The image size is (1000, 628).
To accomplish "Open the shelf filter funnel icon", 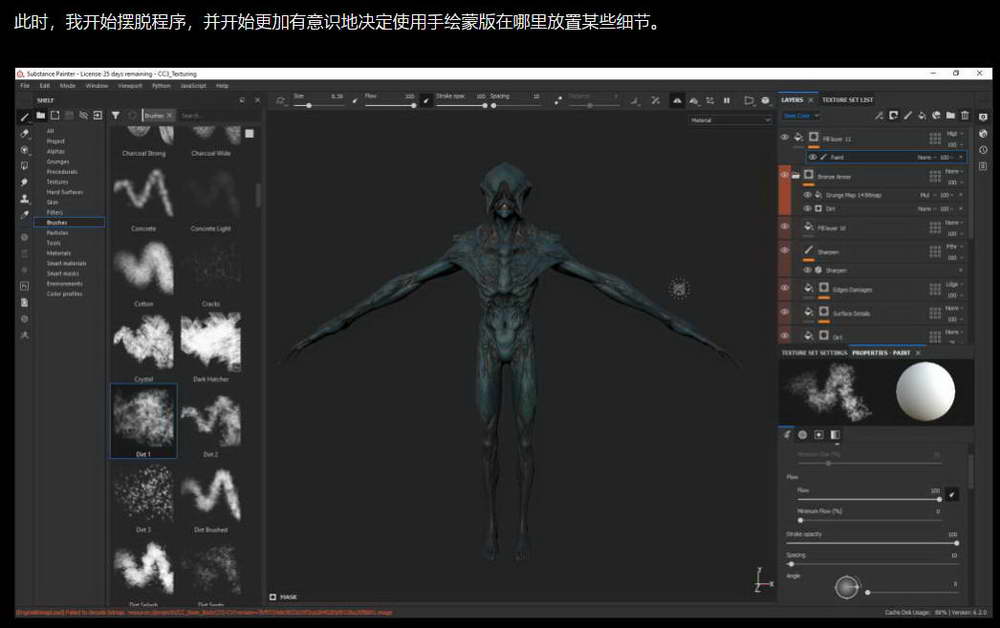I will pos(115,115).
